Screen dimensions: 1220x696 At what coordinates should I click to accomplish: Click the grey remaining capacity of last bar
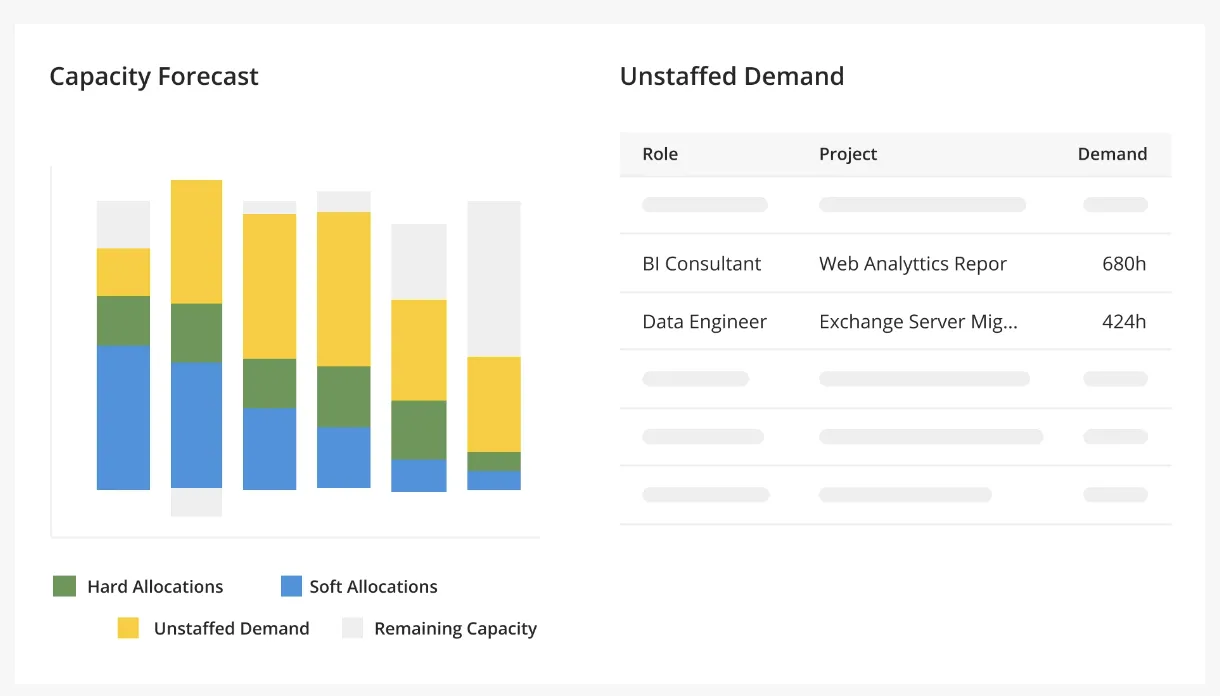pos(494,279)
